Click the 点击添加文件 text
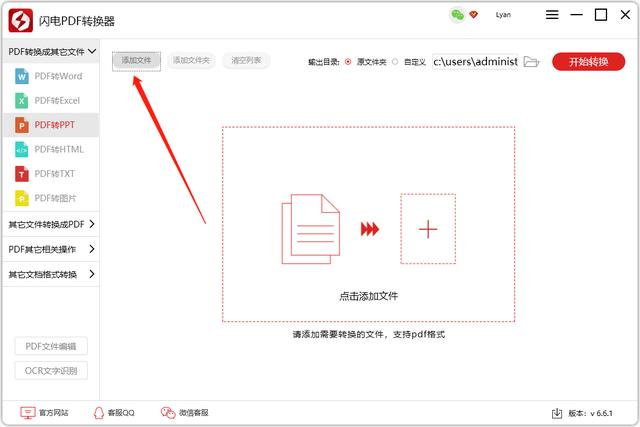This screenshot has height=427, width=640. click(369, 296)
